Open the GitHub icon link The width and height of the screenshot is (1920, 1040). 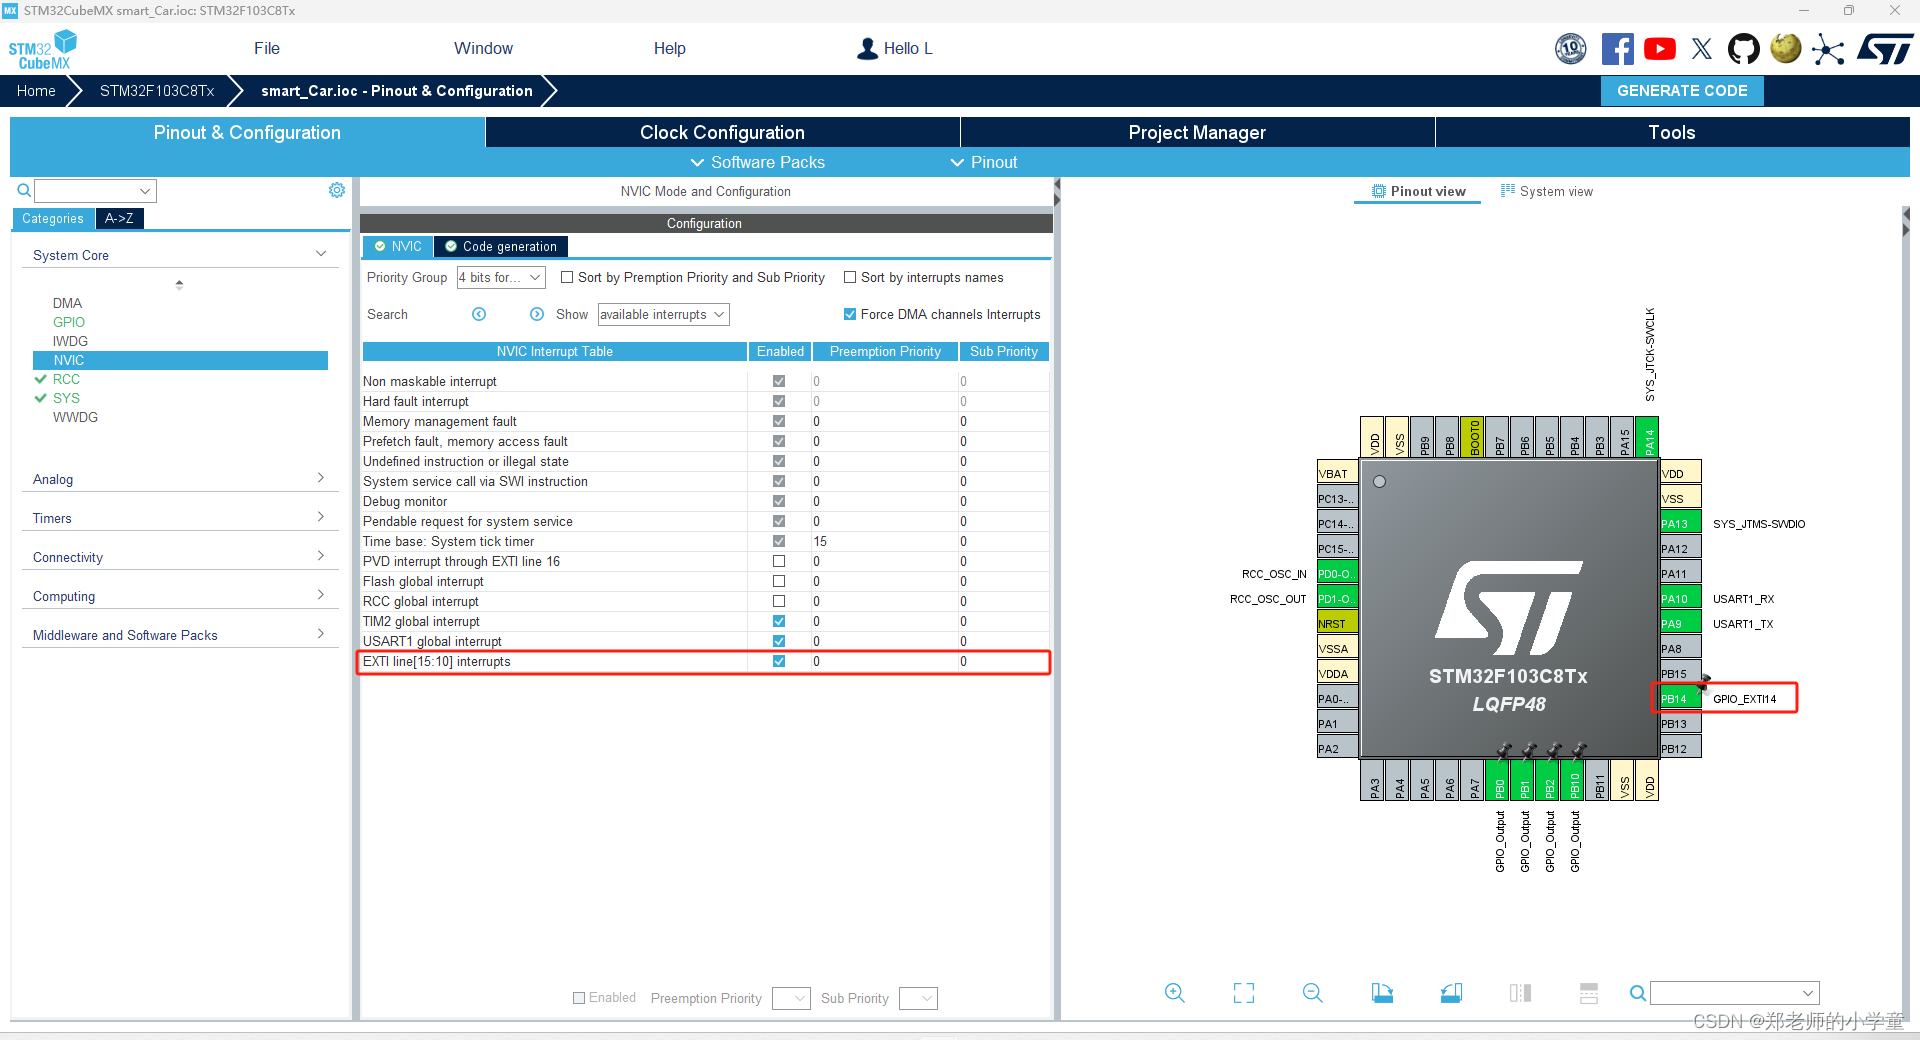(1744, 49)
